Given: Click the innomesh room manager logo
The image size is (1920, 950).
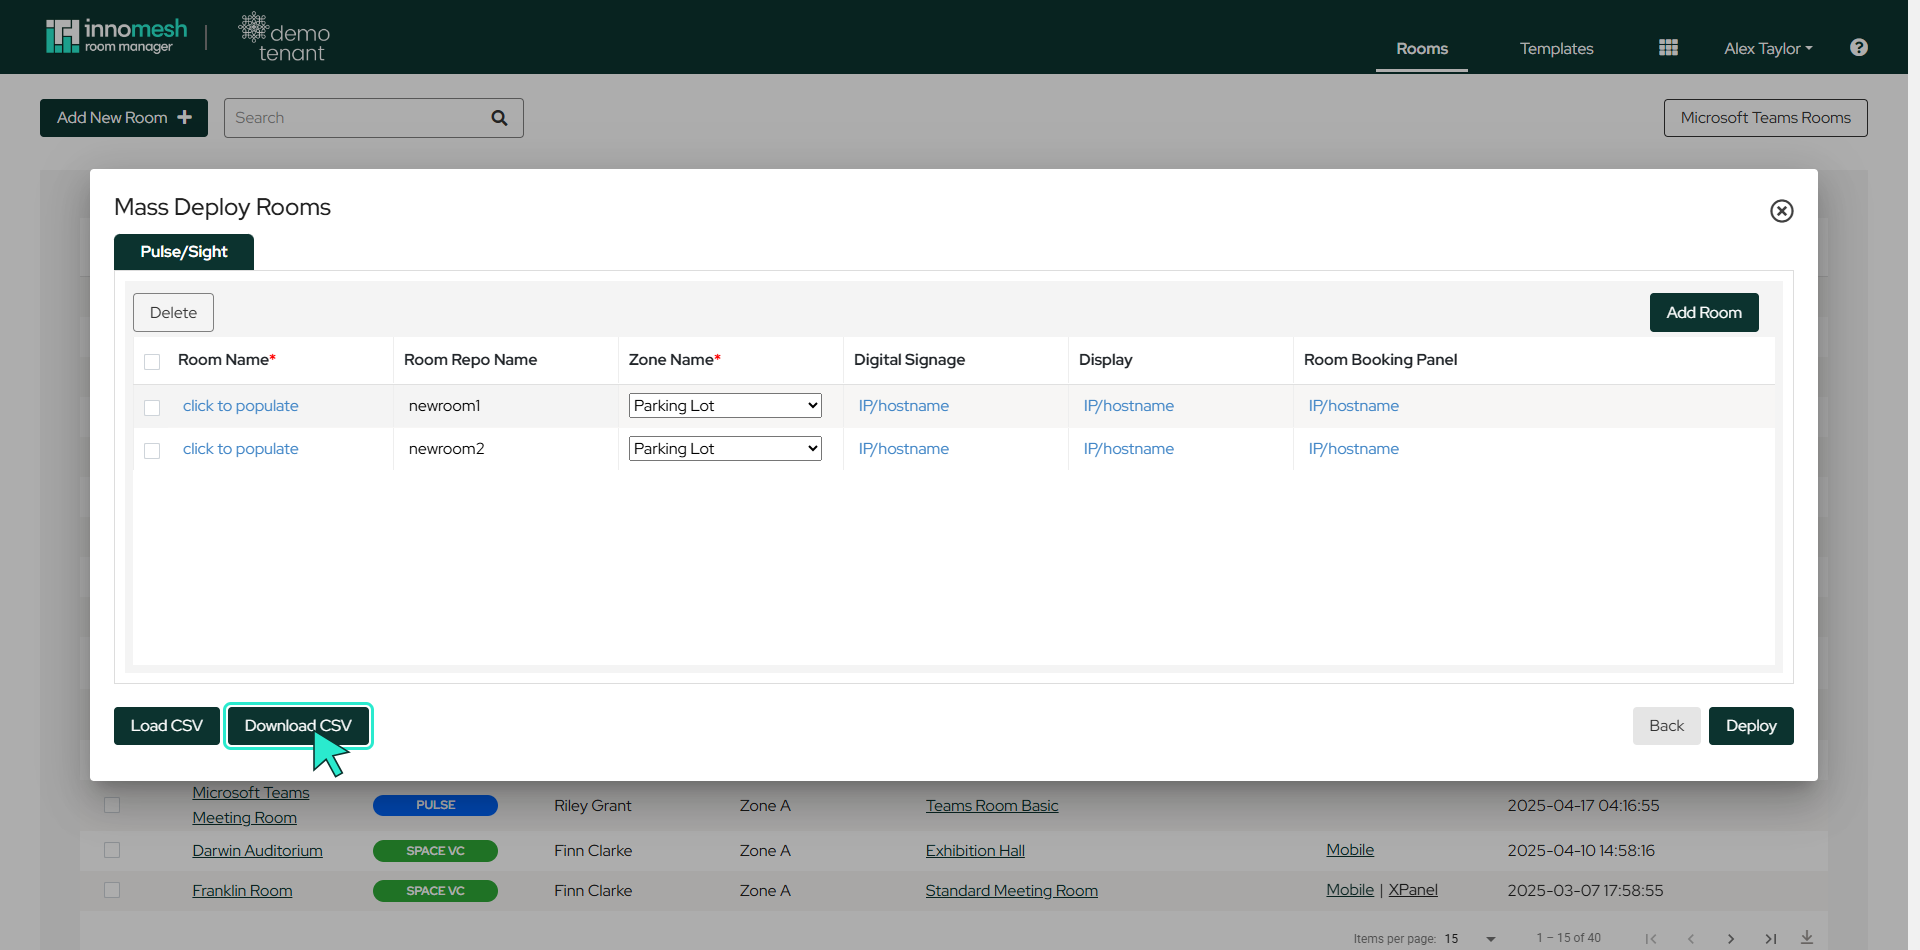Looking at the screenshot, I should tap(116, 36).
